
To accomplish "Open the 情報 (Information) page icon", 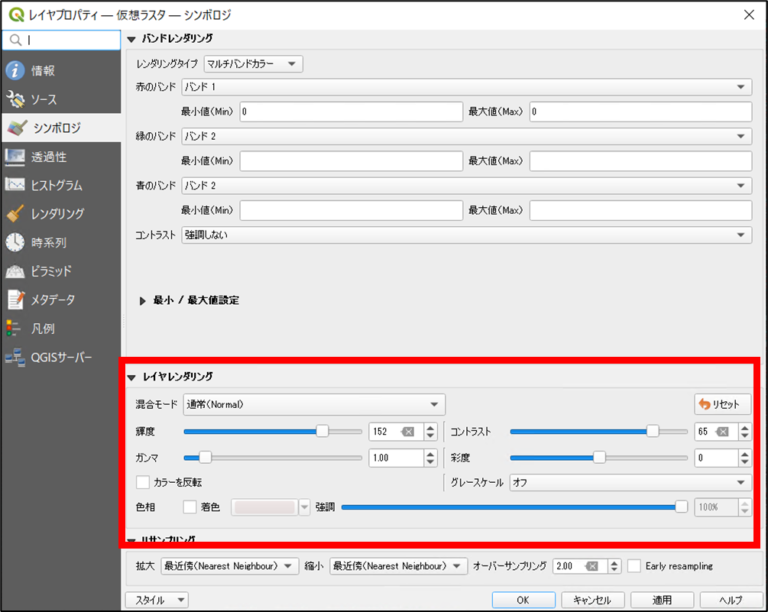I will tap(15, 71).
